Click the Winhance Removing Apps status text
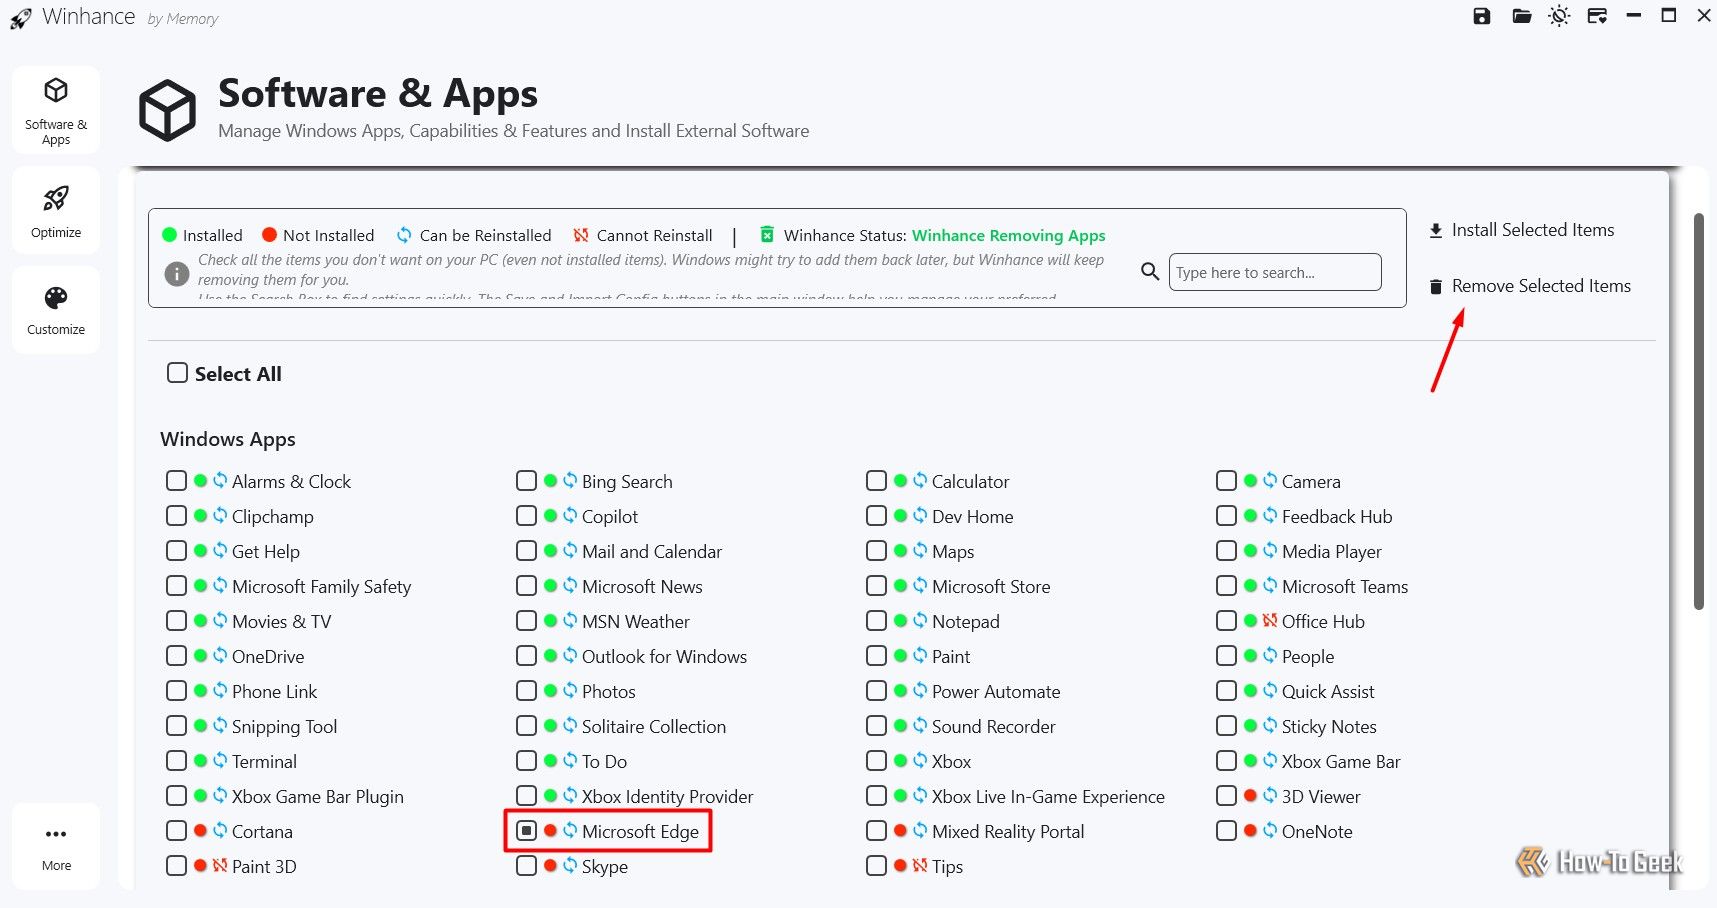Image resolution: width=1717 pixels, height=908 pixels. point(1008,236)
